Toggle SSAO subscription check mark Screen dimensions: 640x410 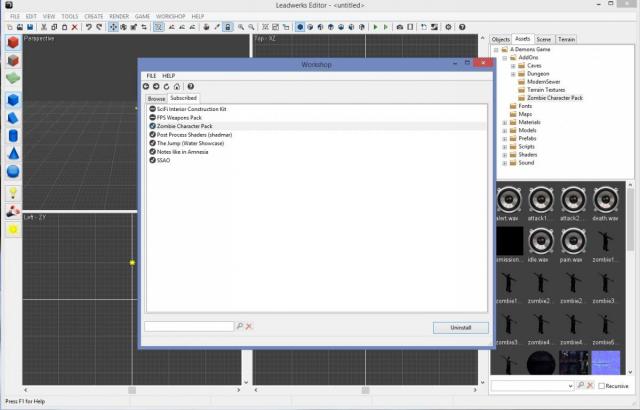(x=152, y=159)
